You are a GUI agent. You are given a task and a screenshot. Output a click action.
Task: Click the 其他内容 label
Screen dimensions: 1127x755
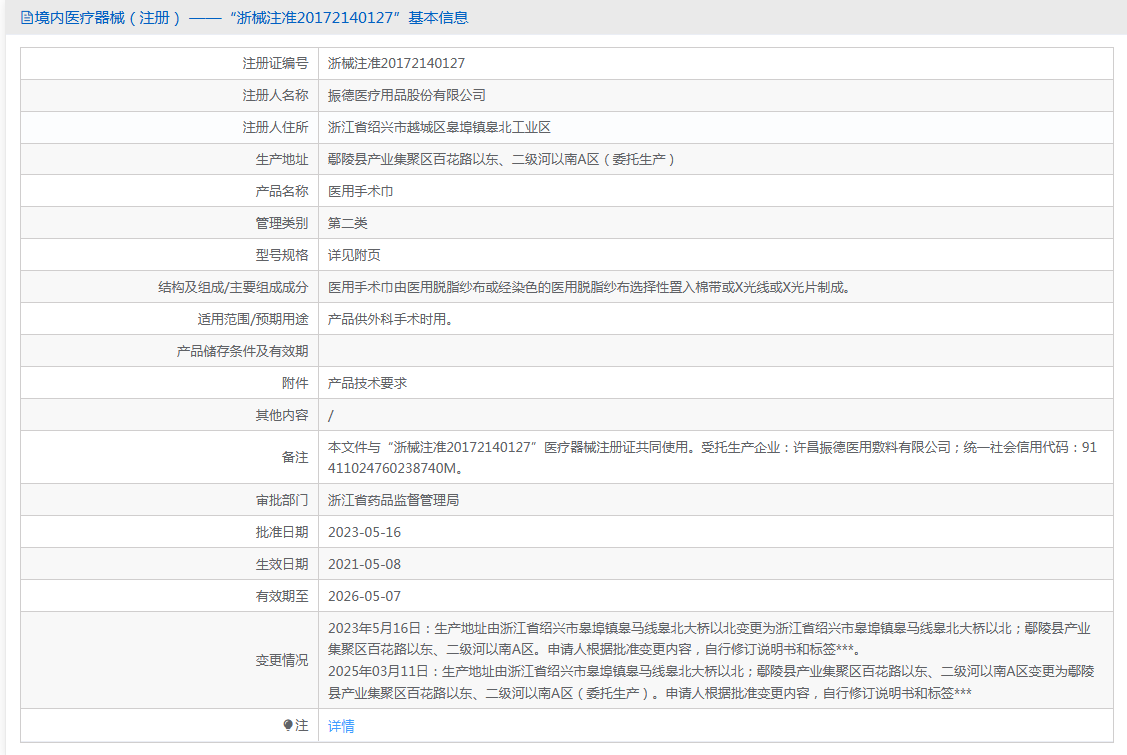pyautogui.click(x=282, y=416)
